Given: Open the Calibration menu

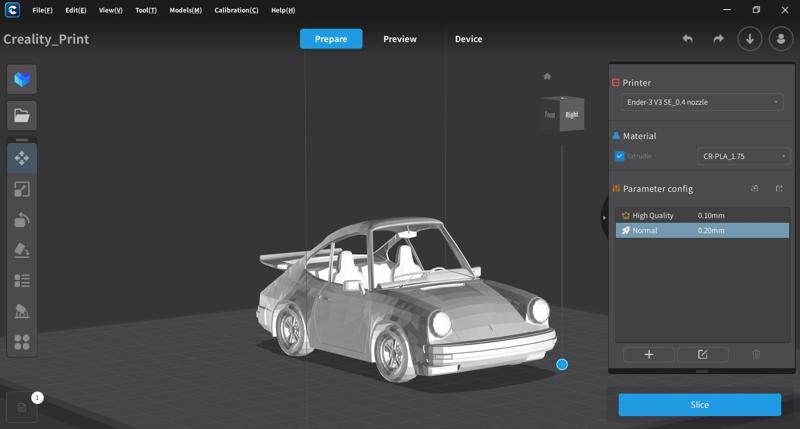Looking at the screenshot, I should point(236,10).
